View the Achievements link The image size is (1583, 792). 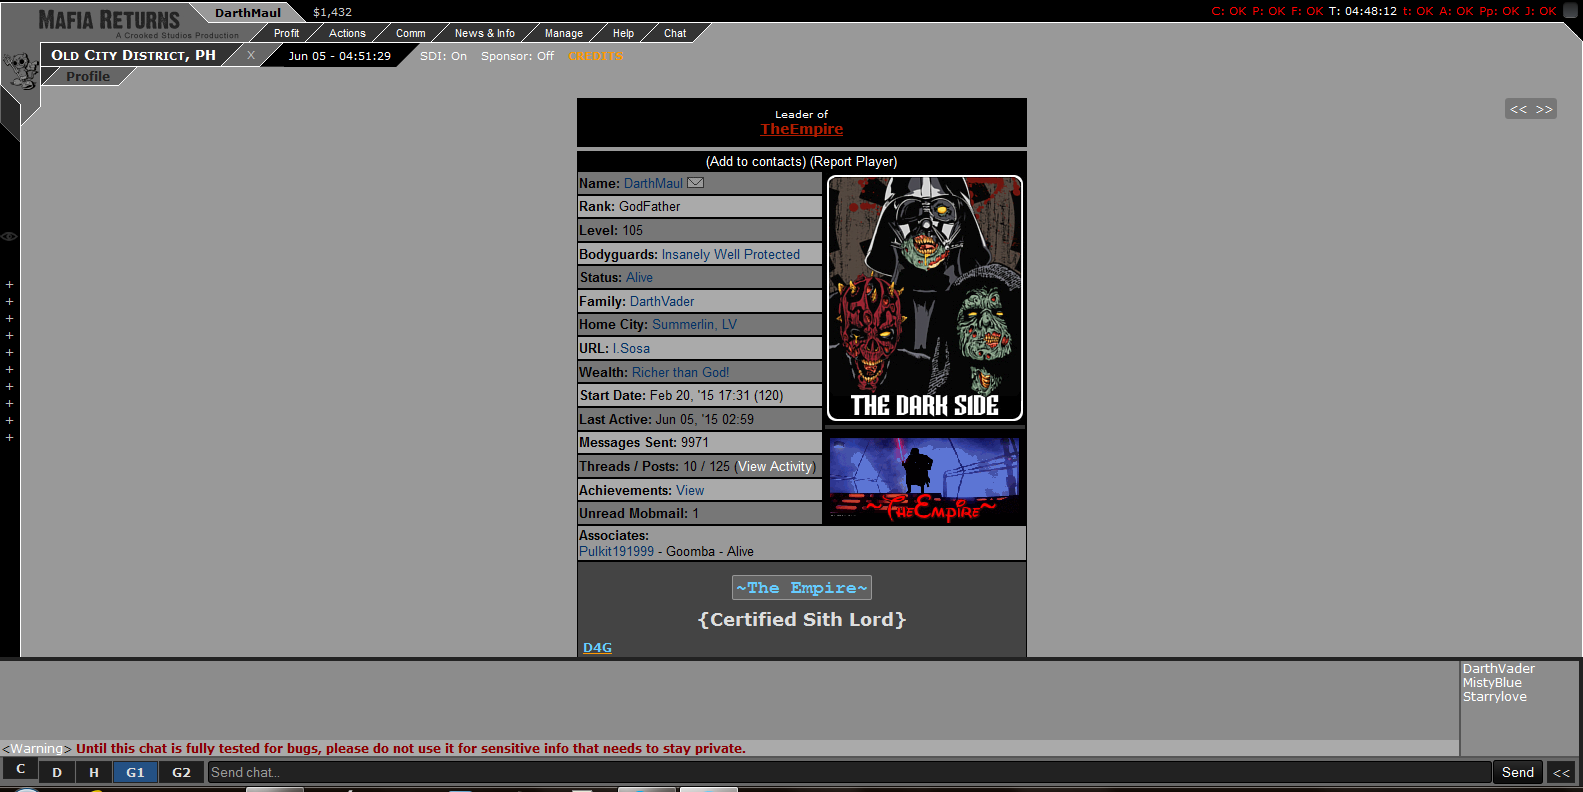(690, 490)
